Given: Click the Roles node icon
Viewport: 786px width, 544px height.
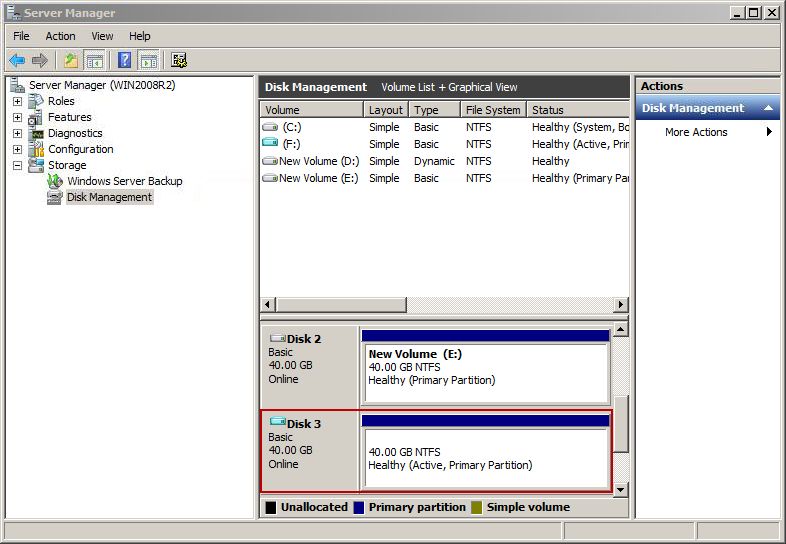Looking at the screenshot, I should 36,101.
